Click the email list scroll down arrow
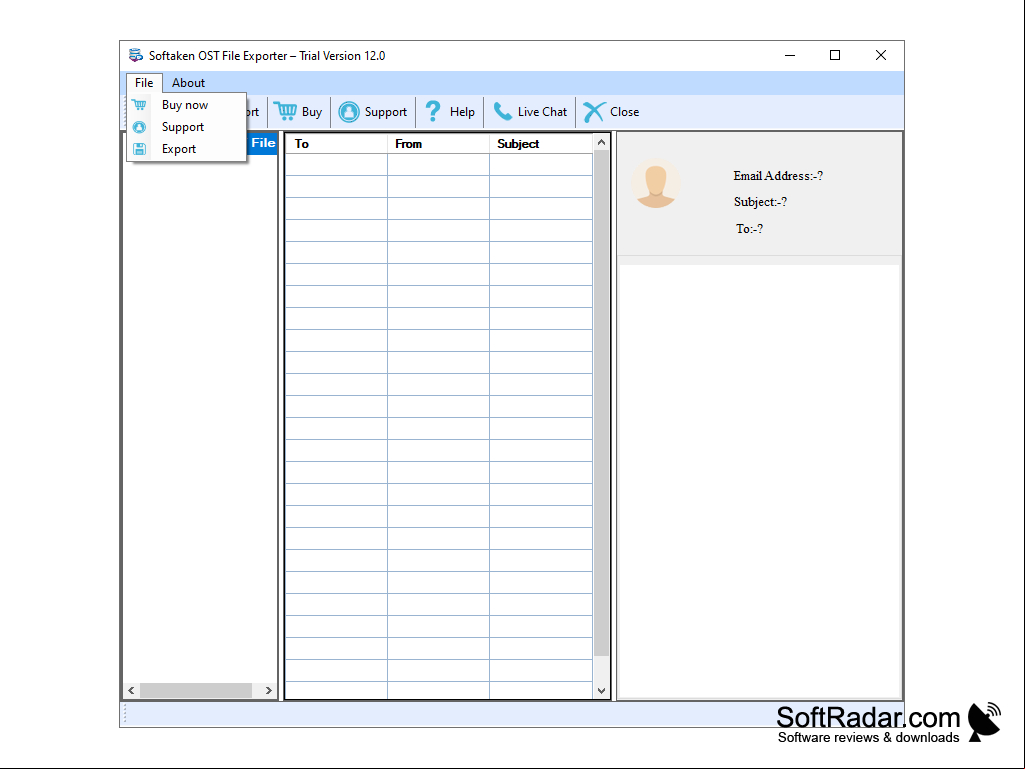The width and height of the screenshot is (1025, 769). 601,691
